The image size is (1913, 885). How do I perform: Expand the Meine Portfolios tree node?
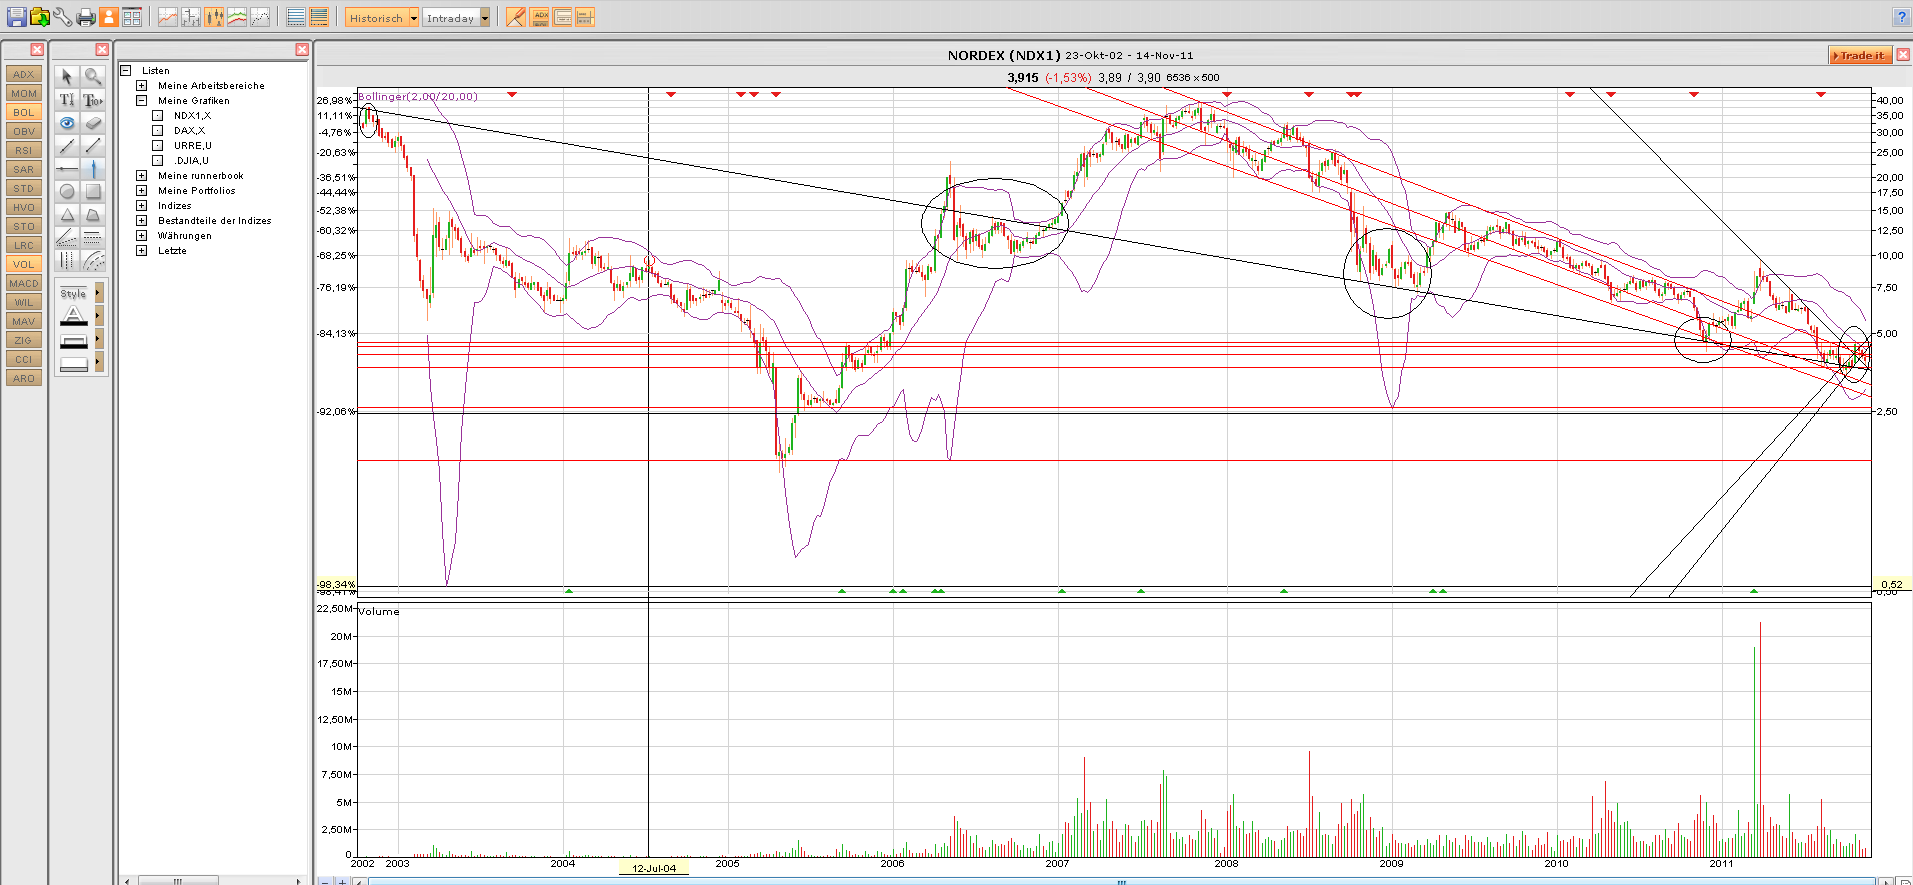(x=142, y=191)
